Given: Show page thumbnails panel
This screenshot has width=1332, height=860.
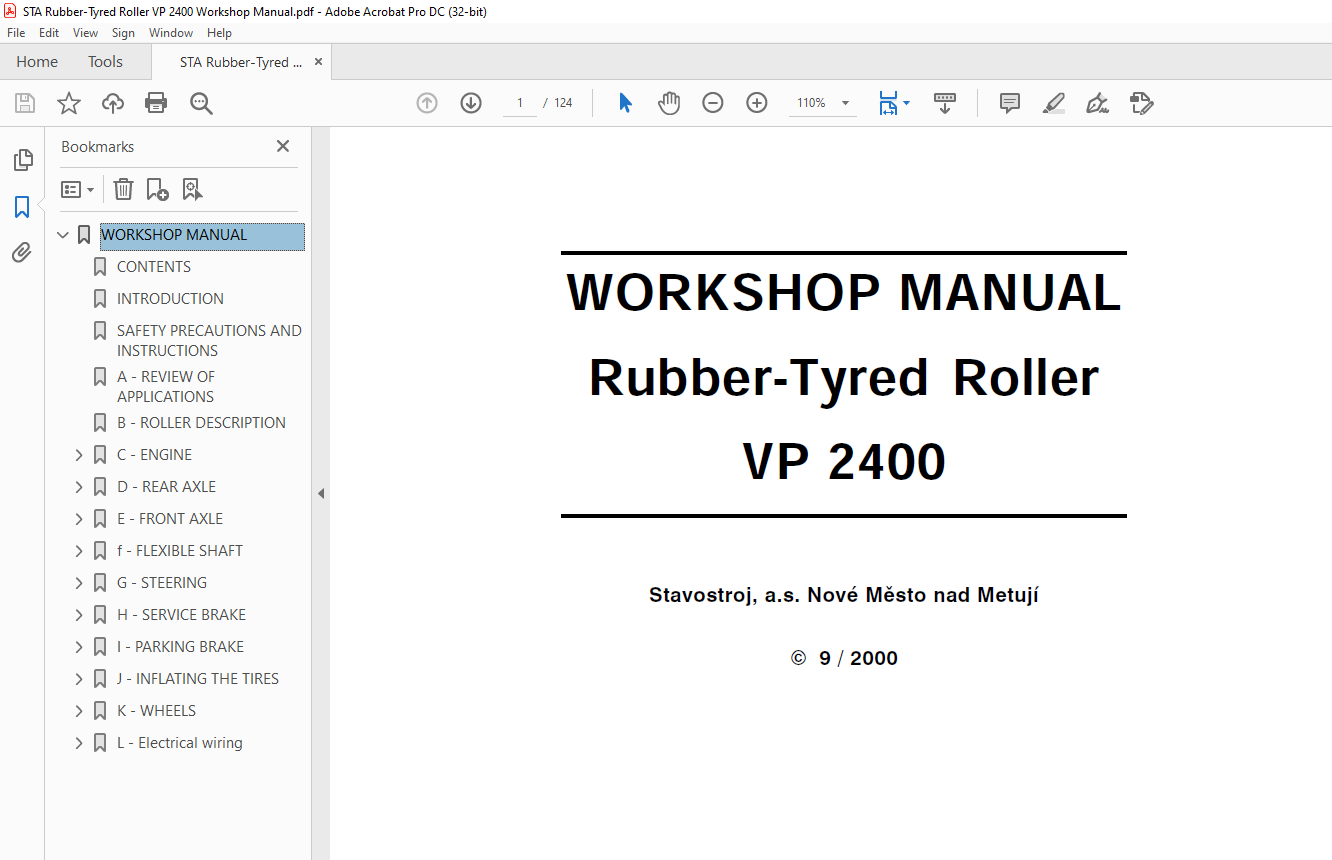Looking at the screenshot, I should (22, 160).
